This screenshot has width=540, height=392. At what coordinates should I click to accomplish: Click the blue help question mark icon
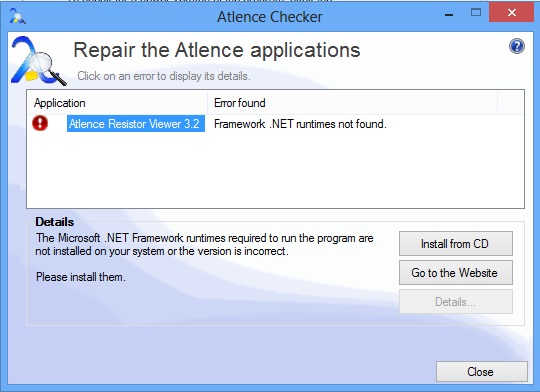click(517, 46)
